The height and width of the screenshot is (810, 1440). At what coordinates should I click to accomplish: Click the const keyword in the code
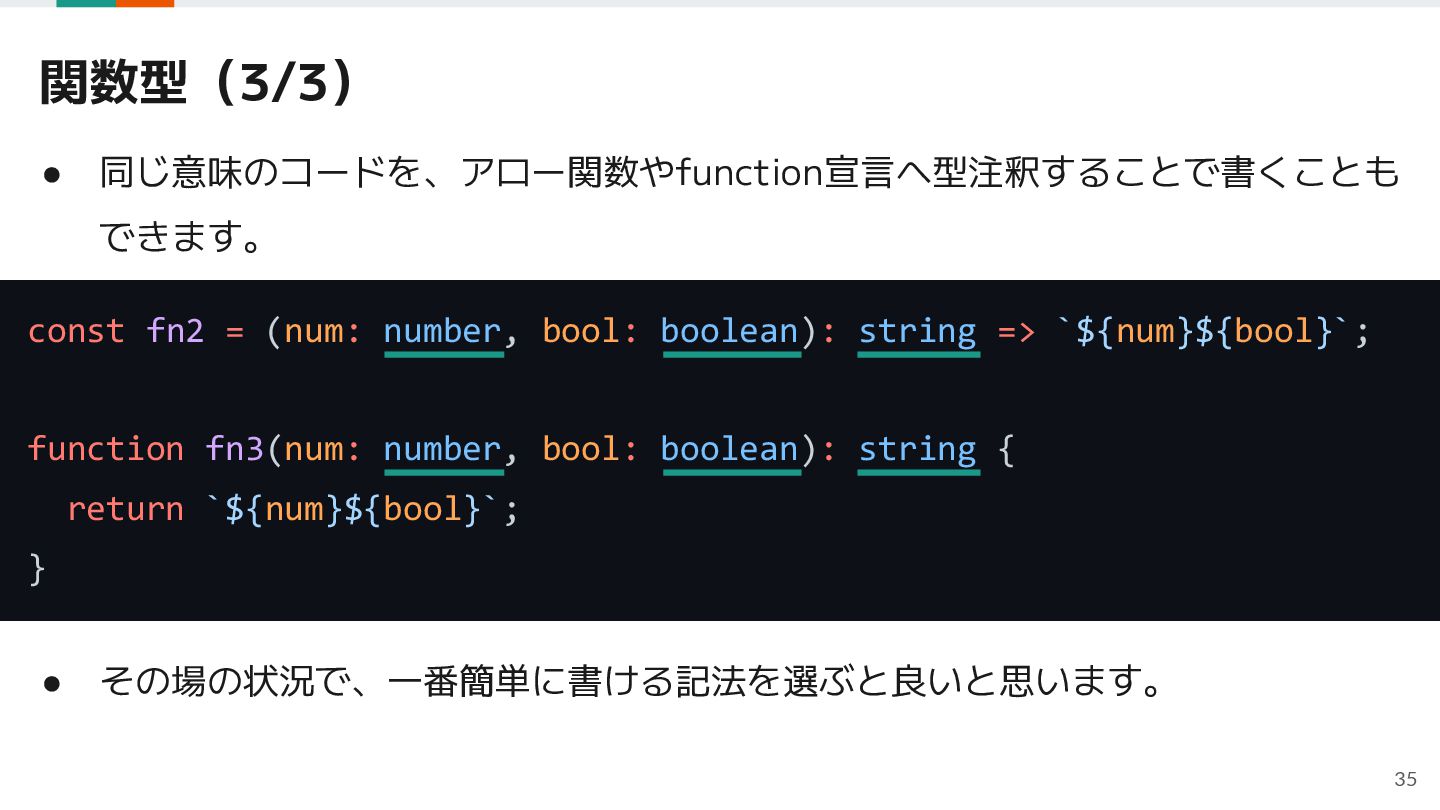point(76,331)
